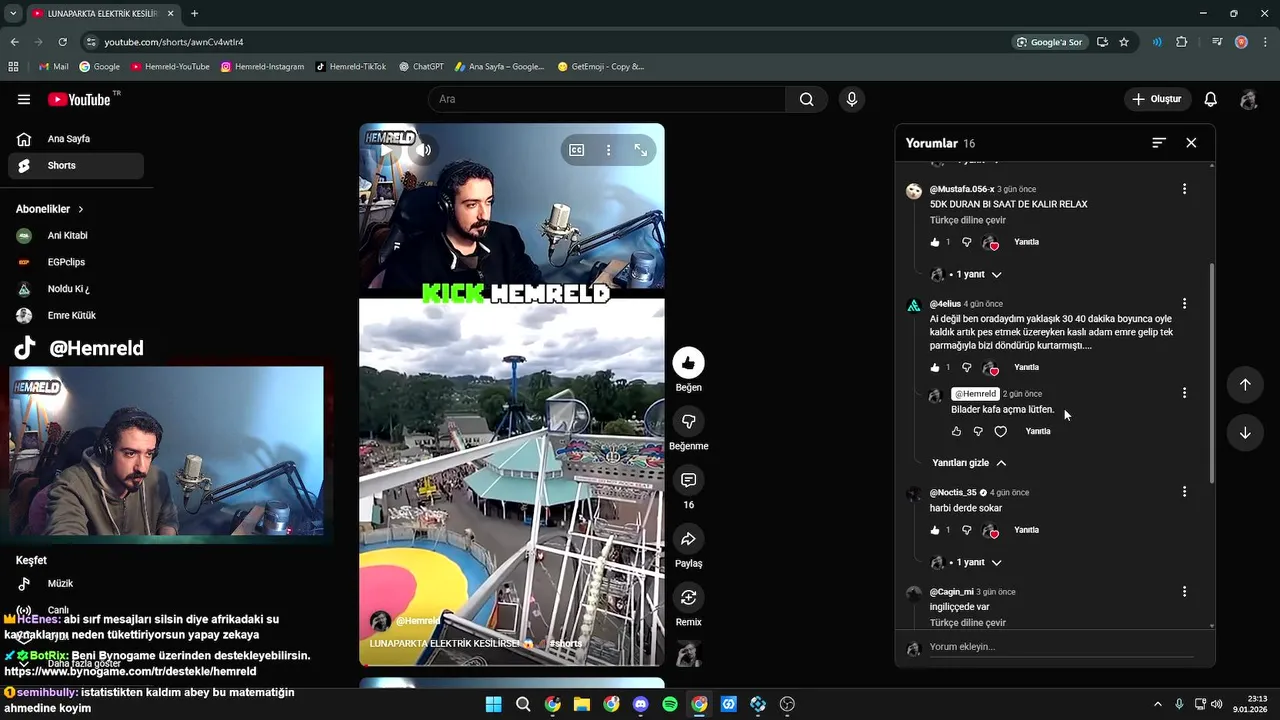Viewport: 1280px width, 720px height.
Task: Open @Hemreld channel link on Short
Action: (418, 621)
